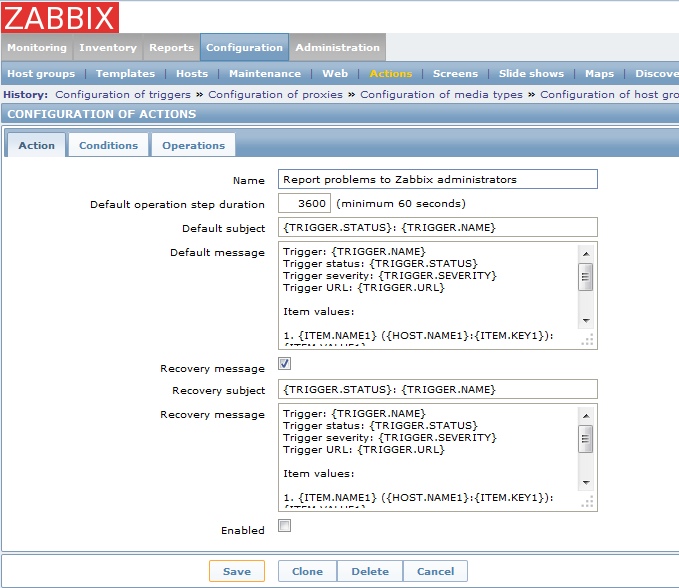This screenshot has height=588, width=679.
Task: Save the action configuration
Action: 237,571
